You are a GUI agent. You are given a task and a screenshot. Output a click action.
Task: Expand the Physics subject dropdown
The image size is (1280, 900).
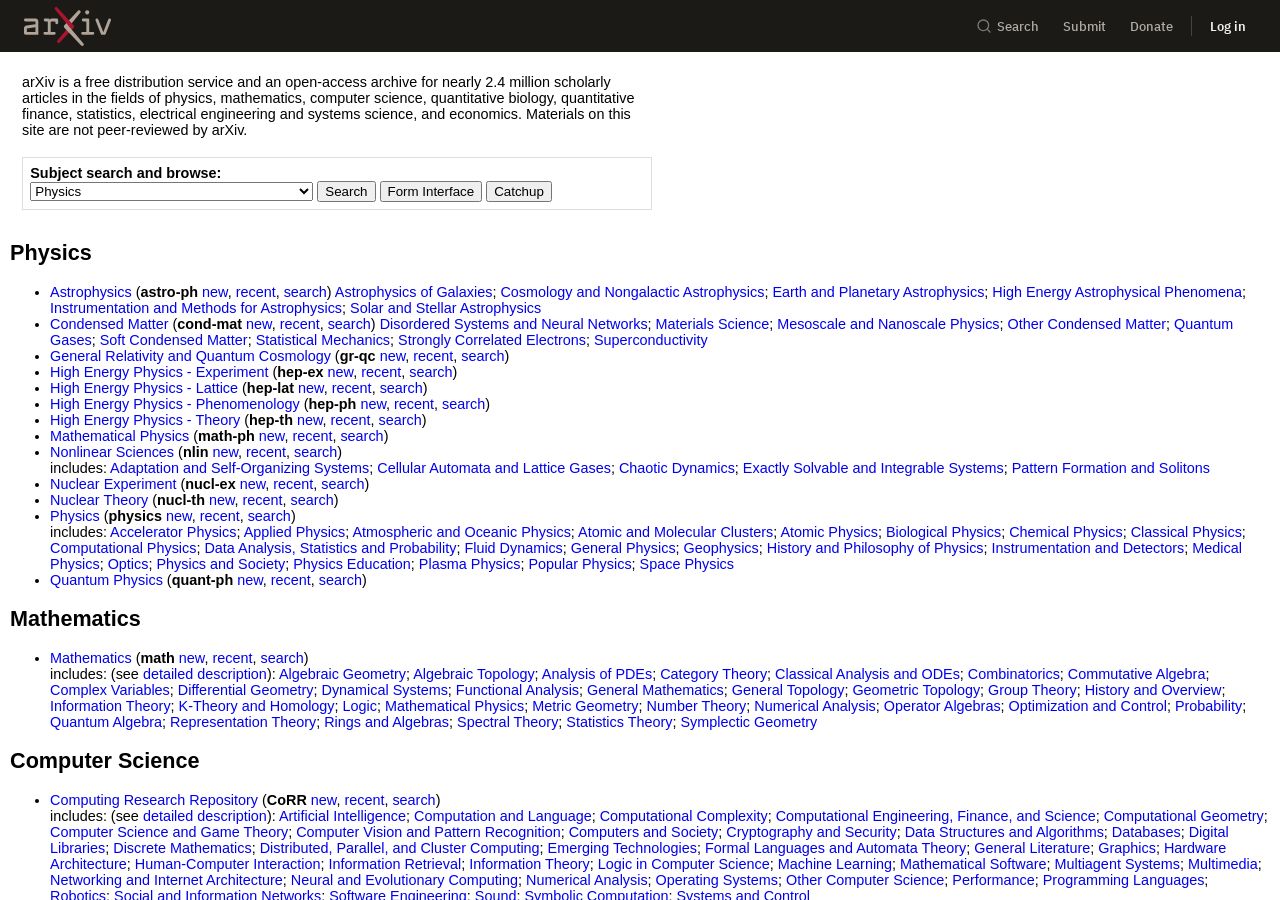[171, 191]
